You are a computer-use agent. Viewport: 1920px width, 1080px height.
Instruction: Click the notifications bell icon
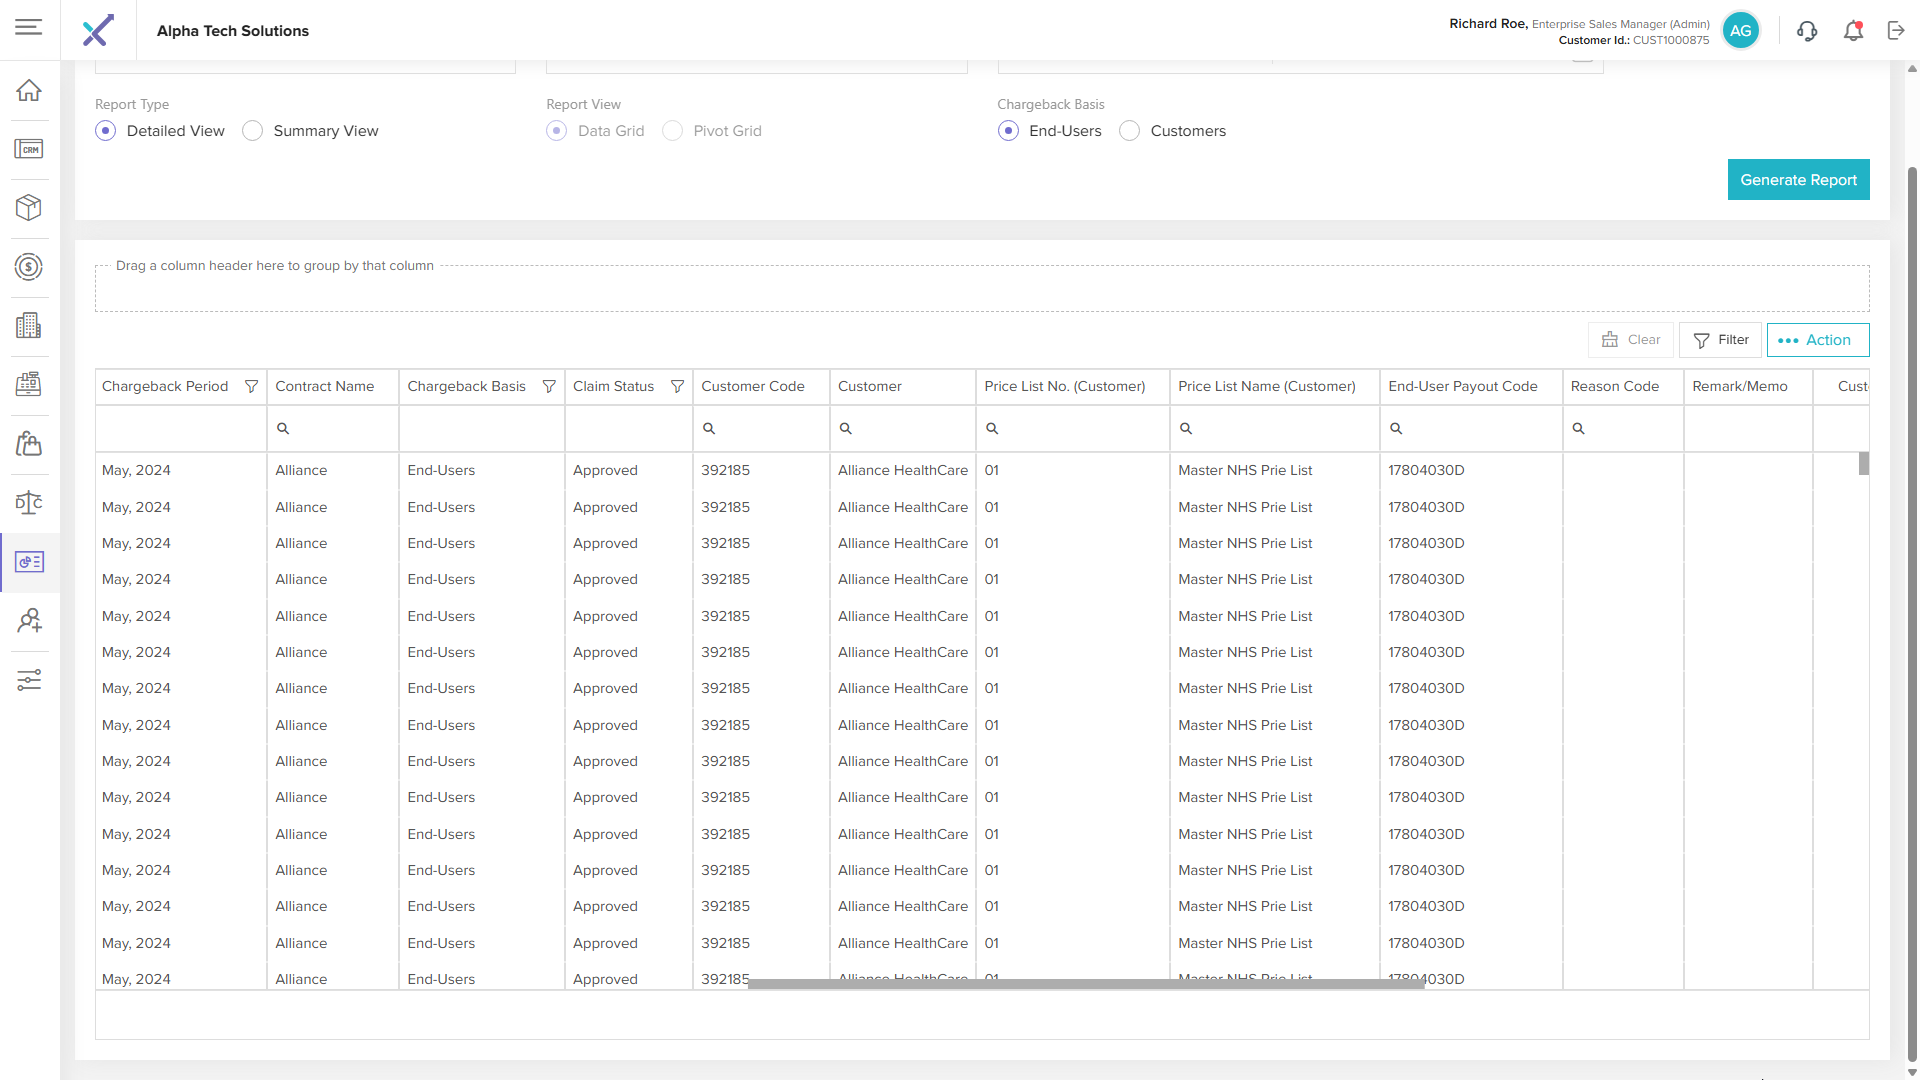click(x=1853, y=31)
